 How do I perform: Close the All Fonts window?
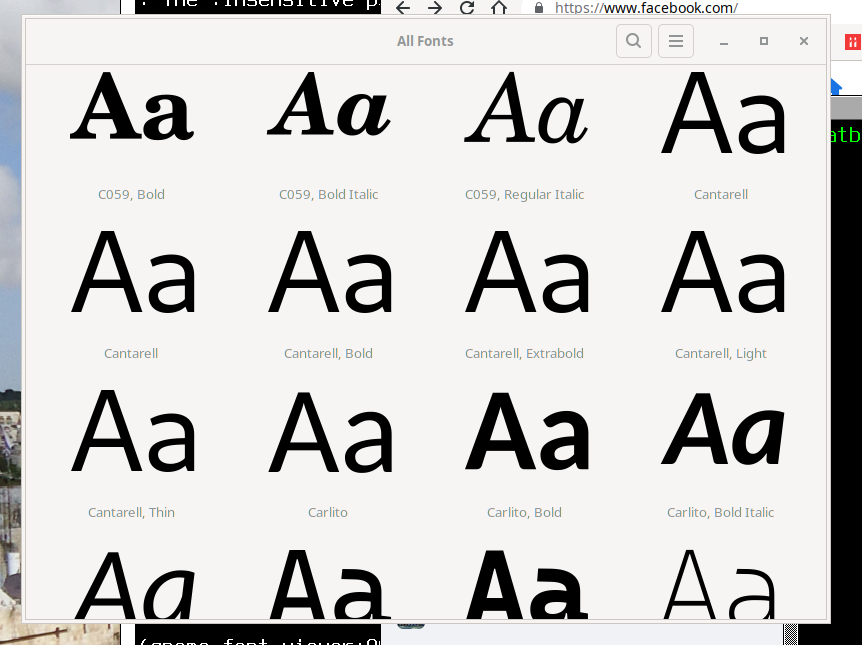pyautogui.click(x=804, y=41)
